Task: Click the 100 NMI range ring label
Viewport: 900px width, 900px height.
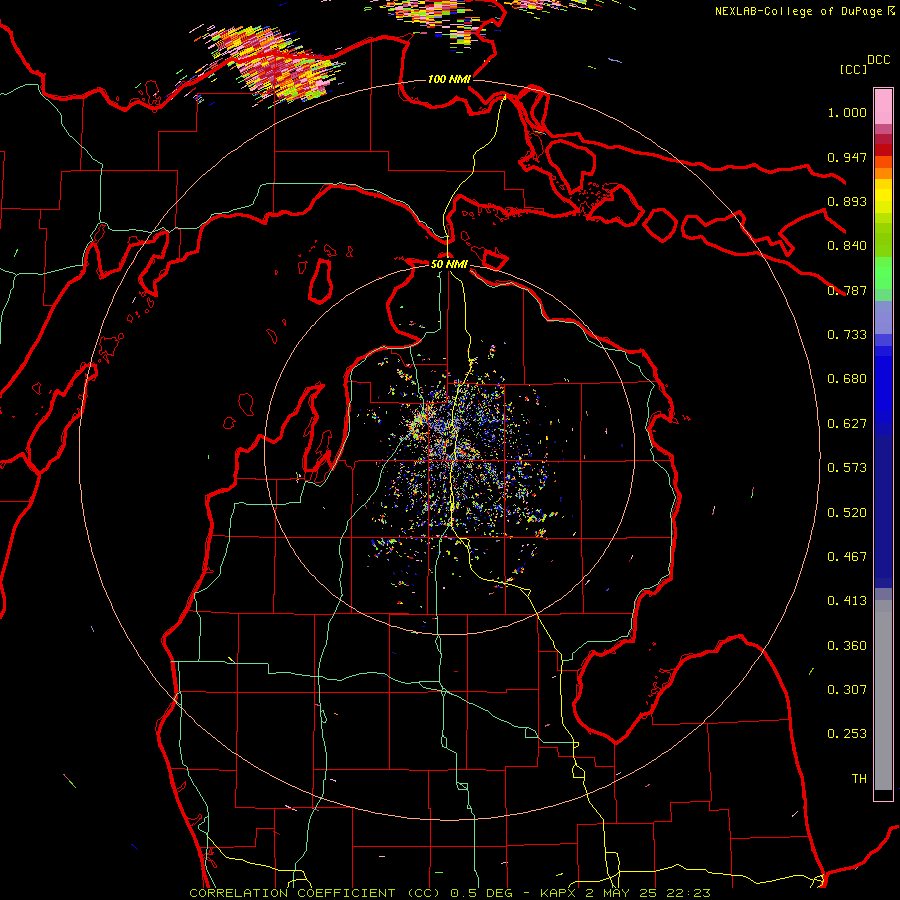Action: (x=449, y=79)
